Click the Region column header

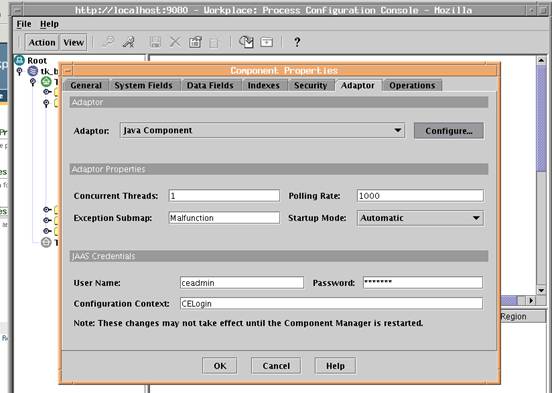point(522,317)
